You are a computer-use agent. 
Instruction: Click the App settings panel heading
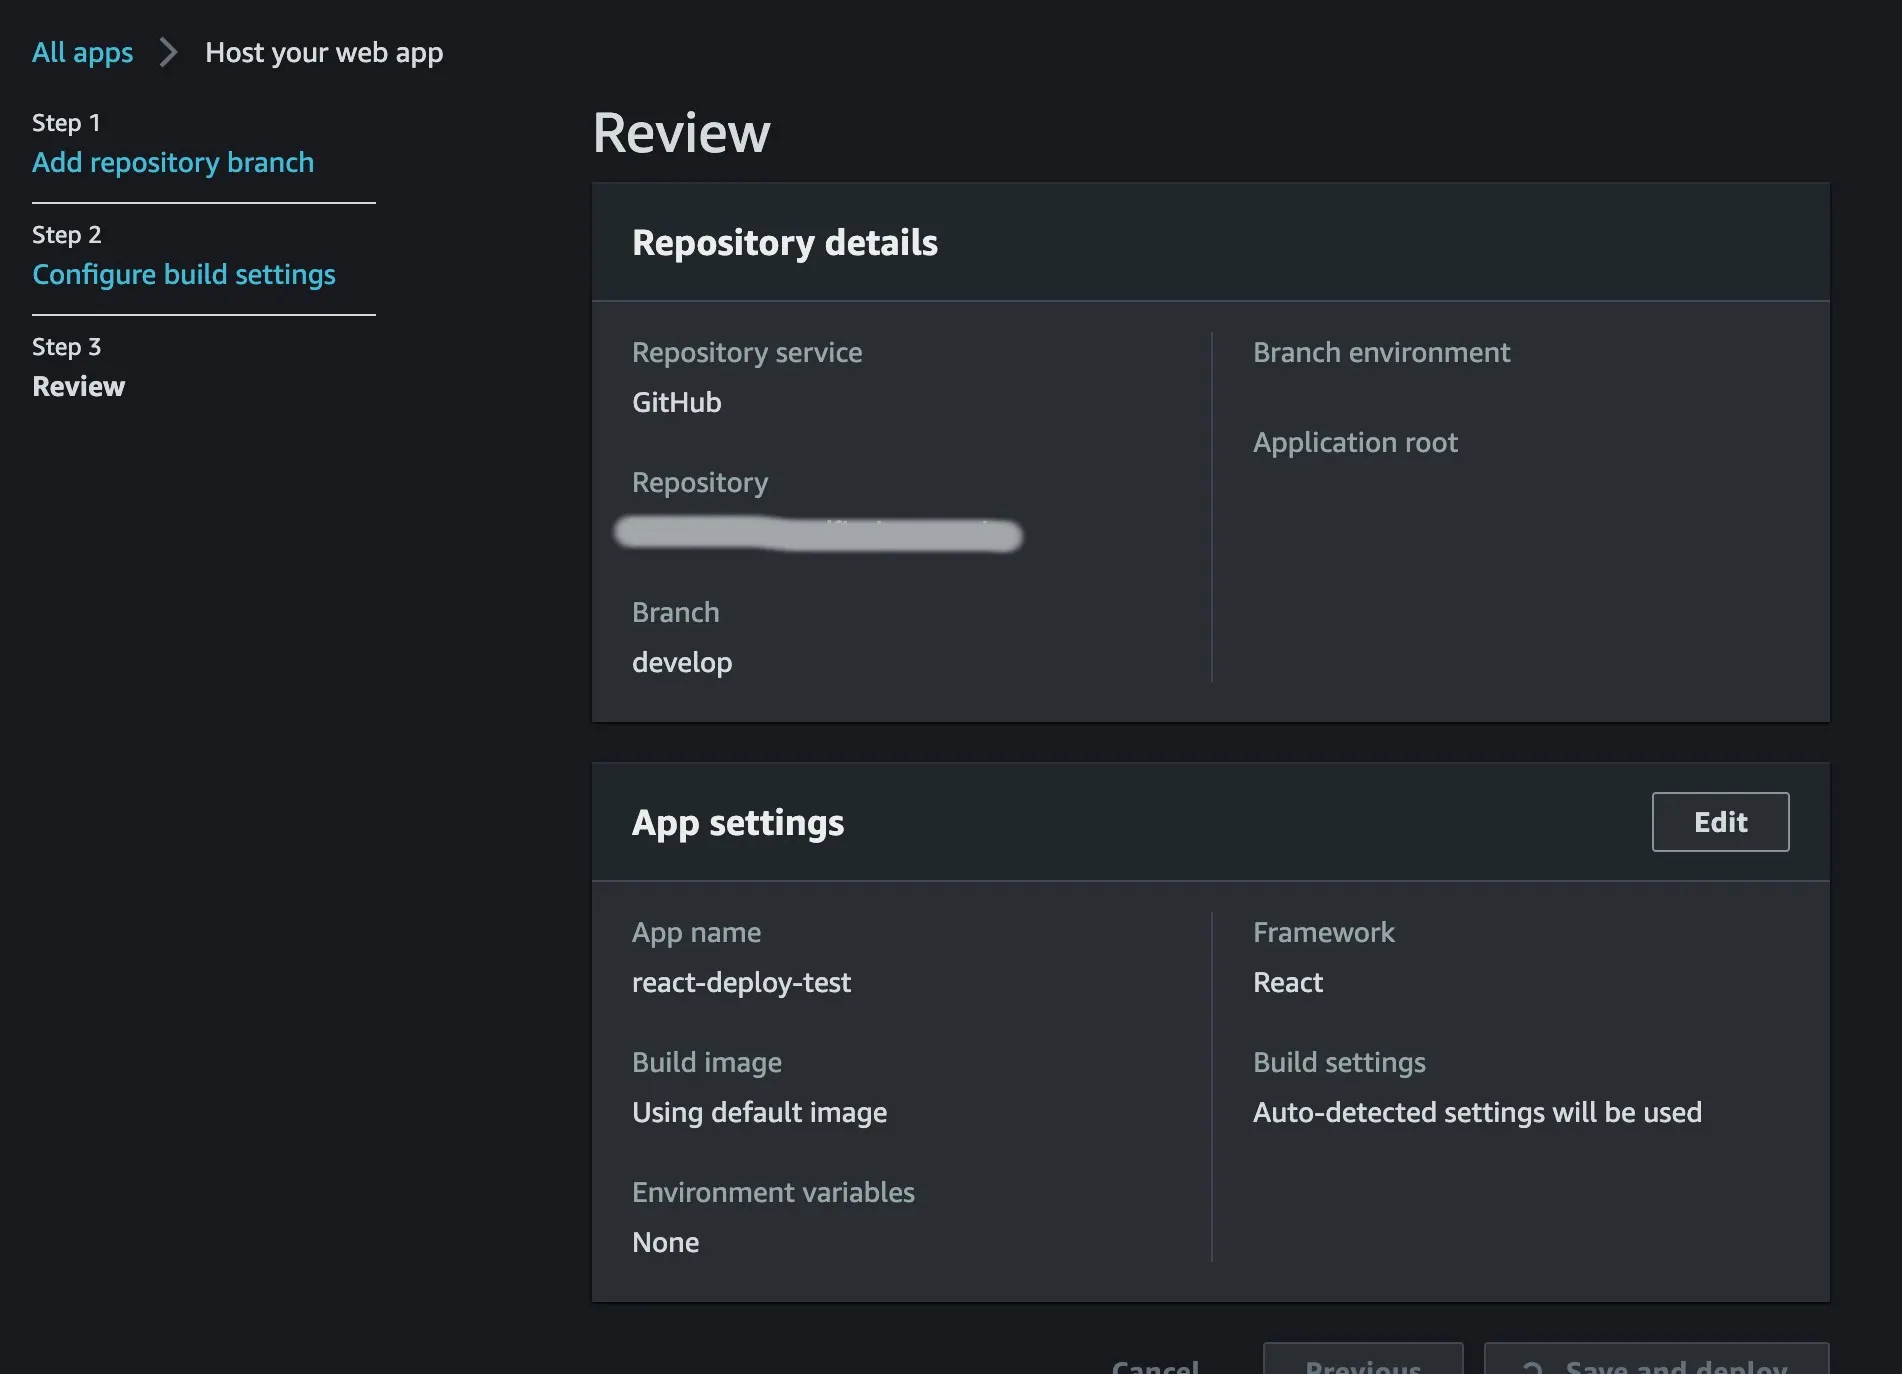[738, 823]
